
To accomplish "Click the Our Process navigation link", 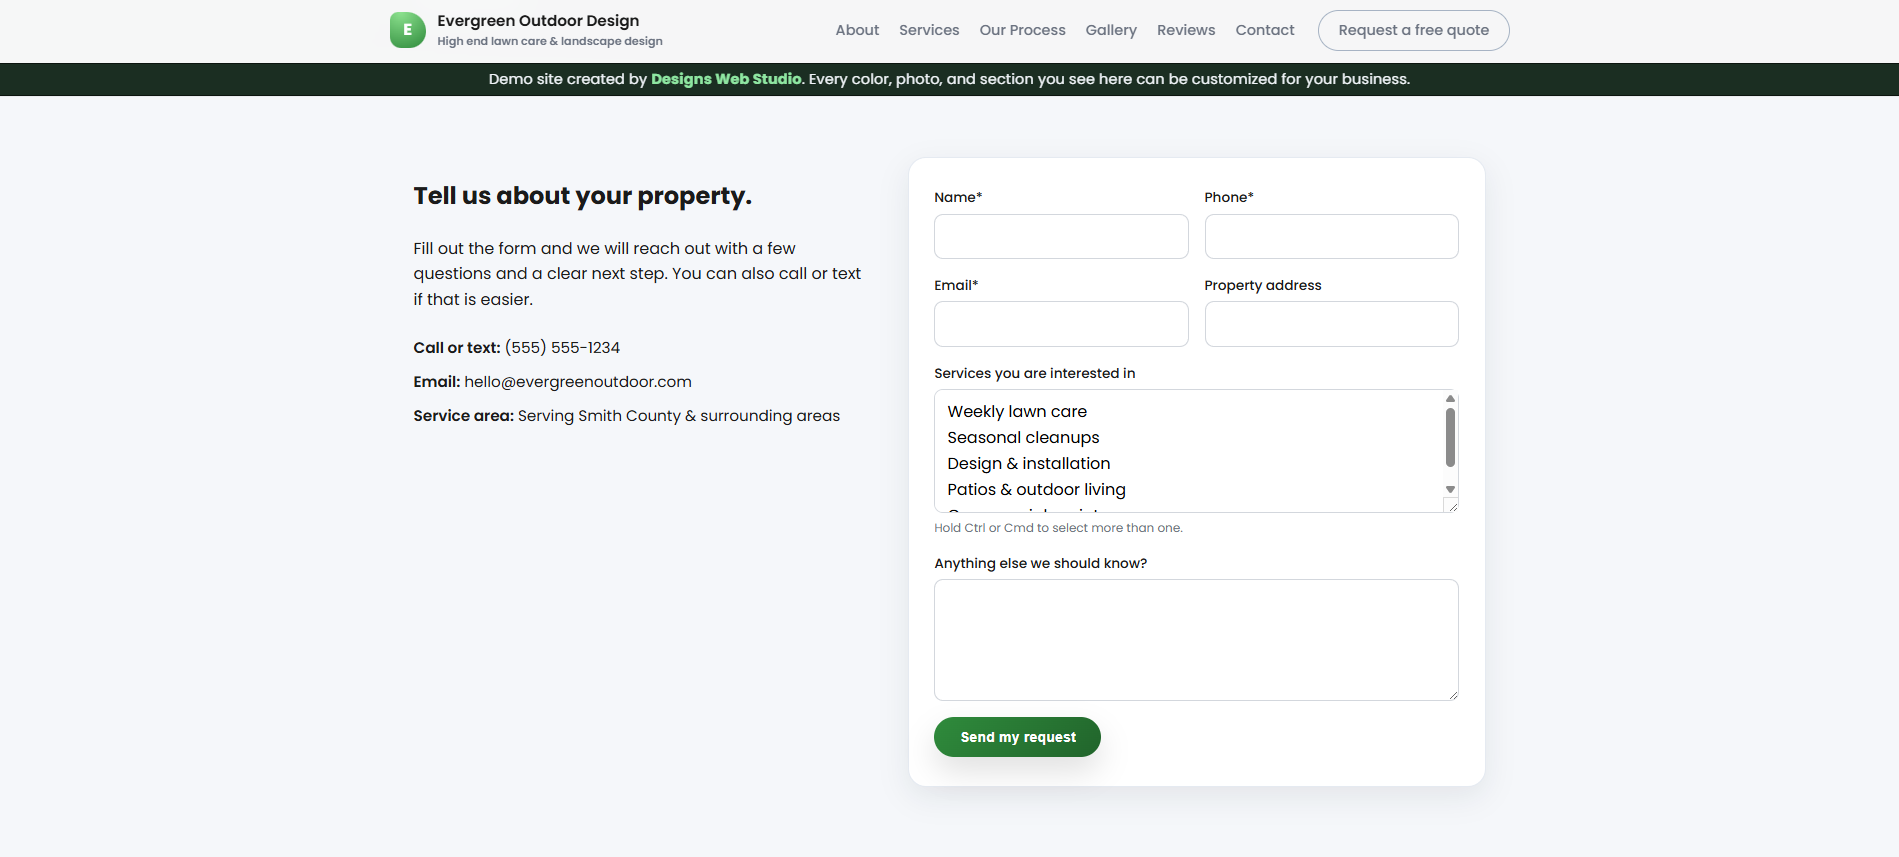I will [x=1022, y=30].
